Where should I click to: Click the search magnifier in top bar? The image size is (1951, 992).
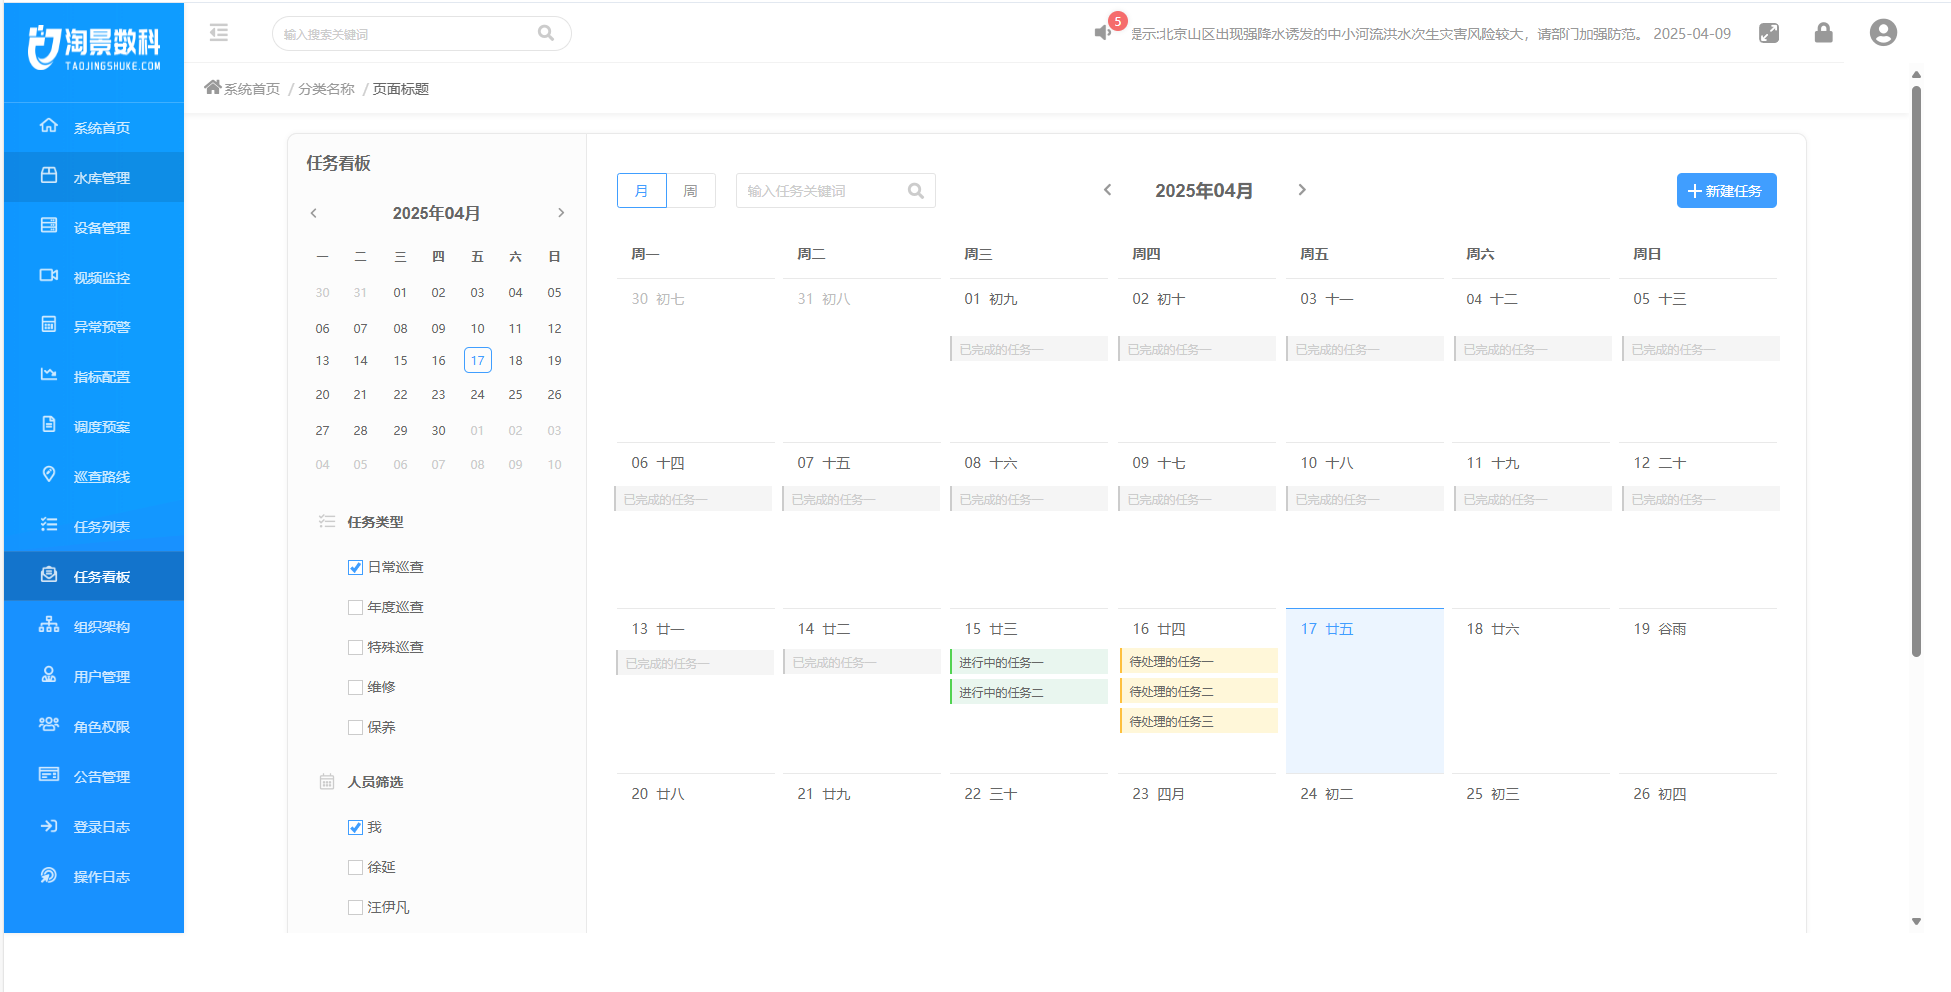pyautogui.click(x=546, y=33)
